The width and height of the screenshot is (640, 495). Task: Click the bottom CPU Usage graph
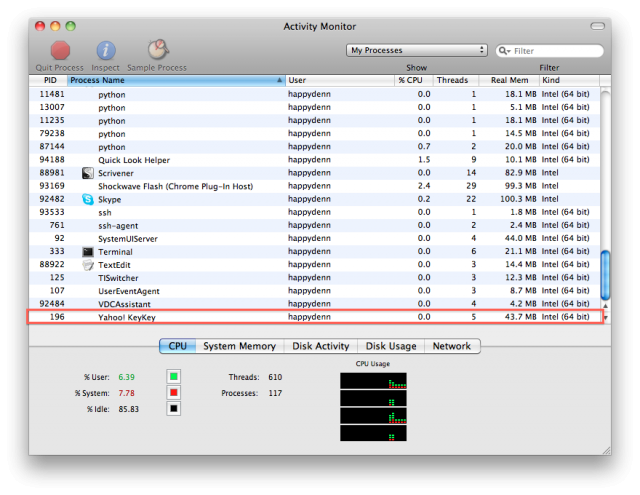coord(373,433)
